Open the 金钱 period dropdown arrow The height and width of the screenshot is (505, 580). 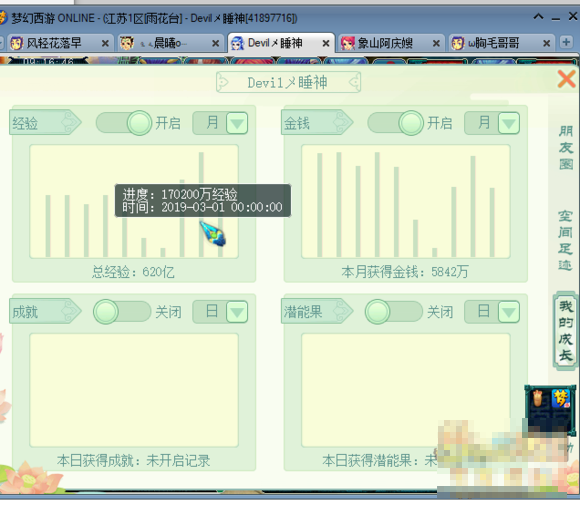[x=509, y=123]
